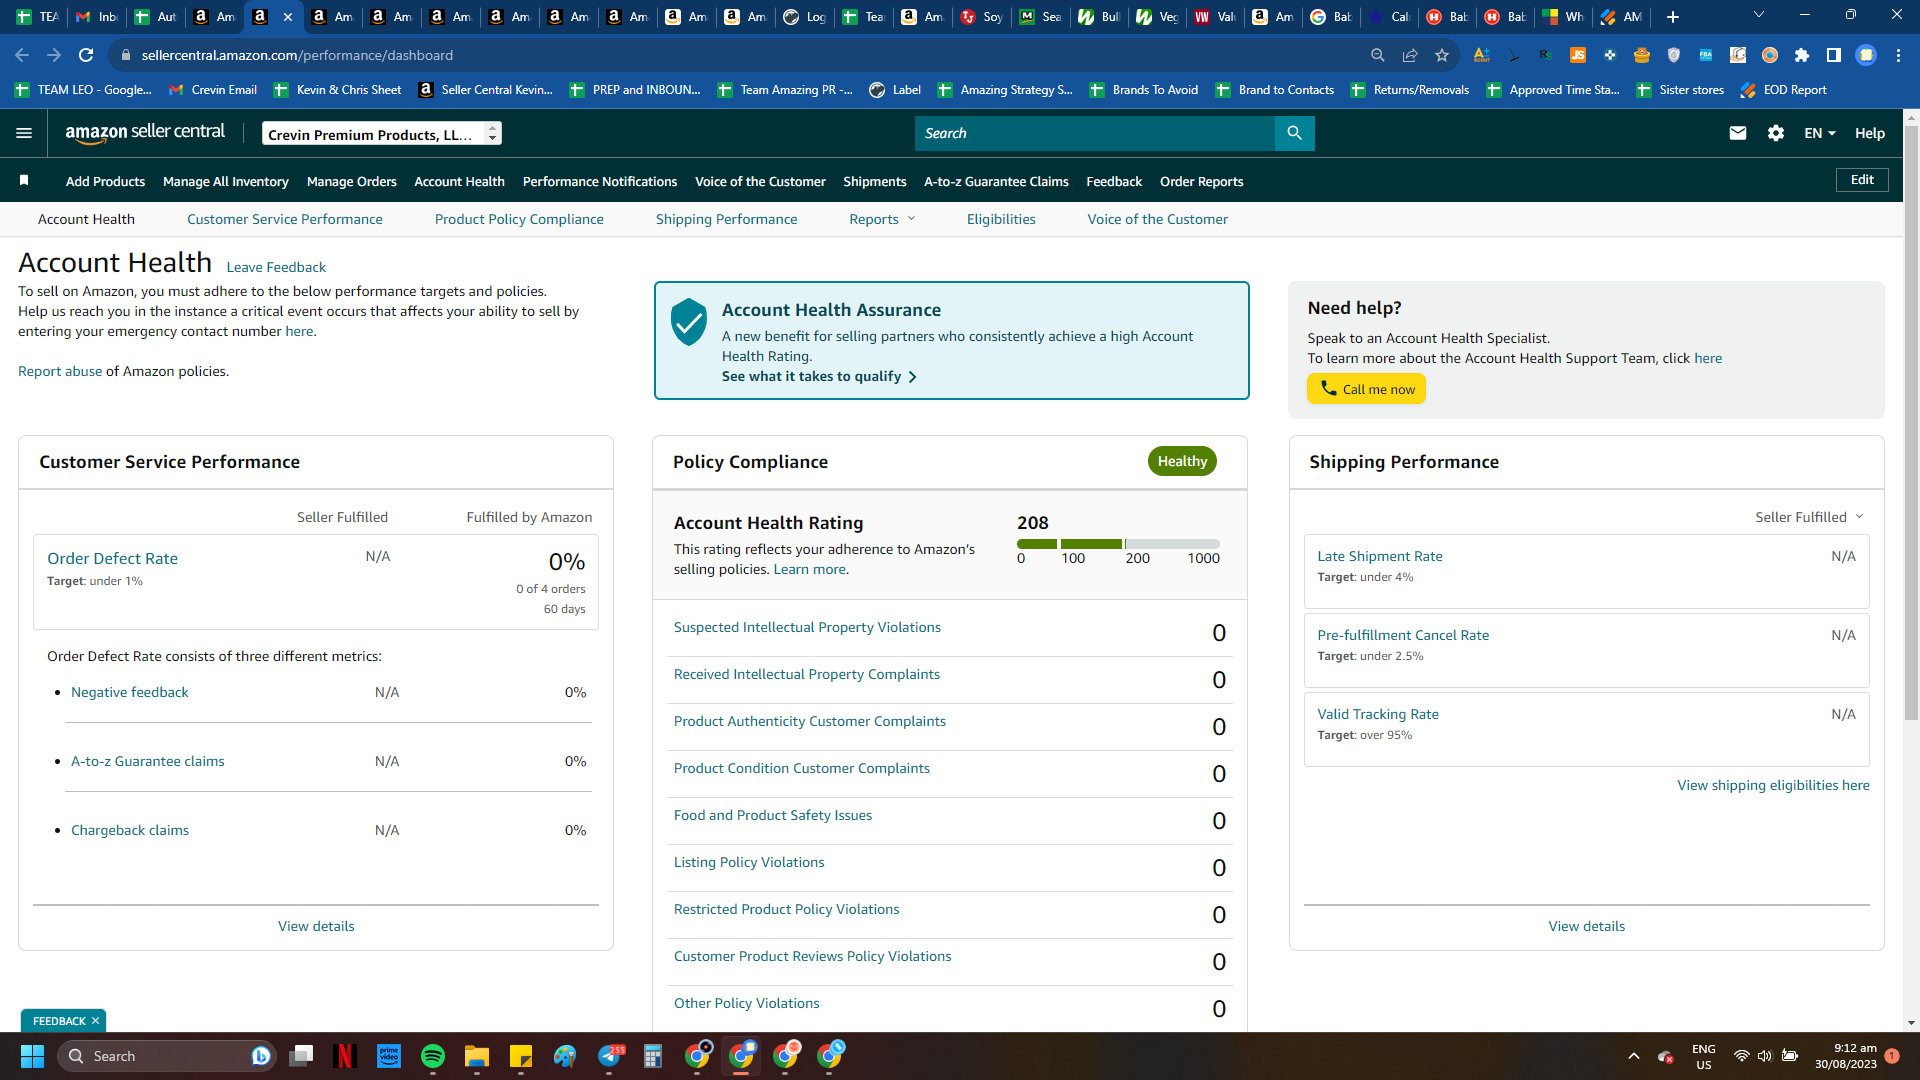Focus the Seller Central search field
The width and height of the screenshot is (1920, 1080).
(1095, 133)
